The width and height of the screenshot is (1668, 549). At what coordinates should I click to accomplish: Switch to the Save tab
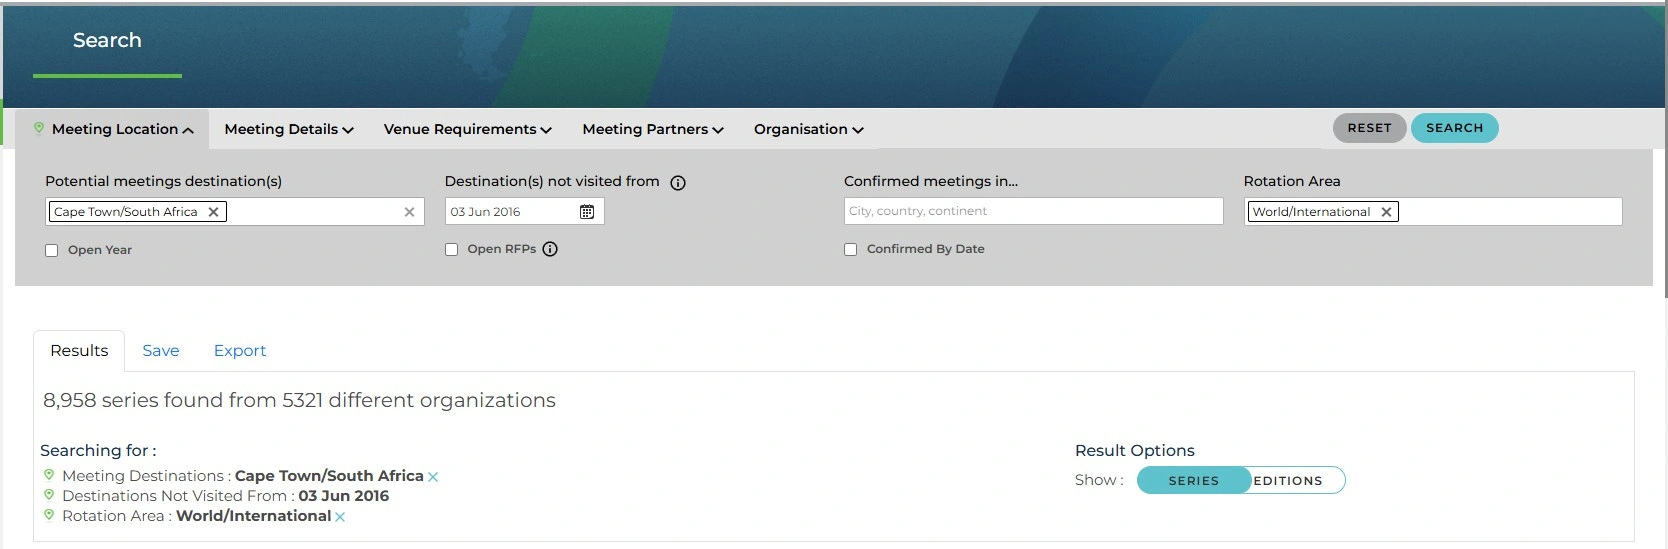pos(161,351)
